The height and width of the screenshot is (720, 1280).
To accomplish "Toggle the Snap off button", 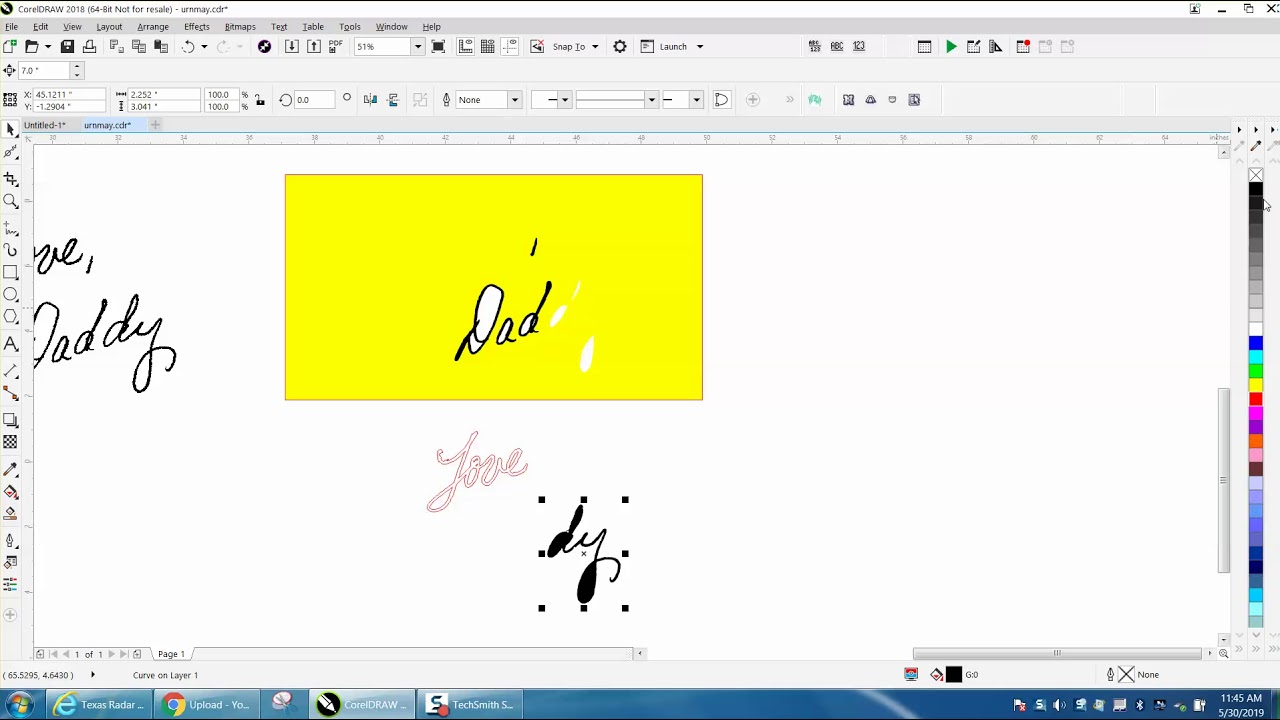I will click(x=537, y=46).
